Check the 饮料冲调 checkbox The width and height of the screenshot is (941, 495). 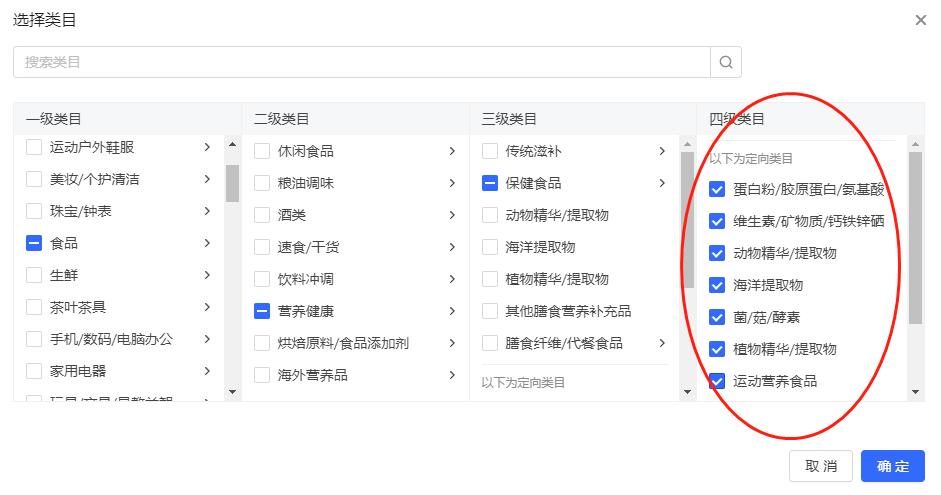[262, 279]
